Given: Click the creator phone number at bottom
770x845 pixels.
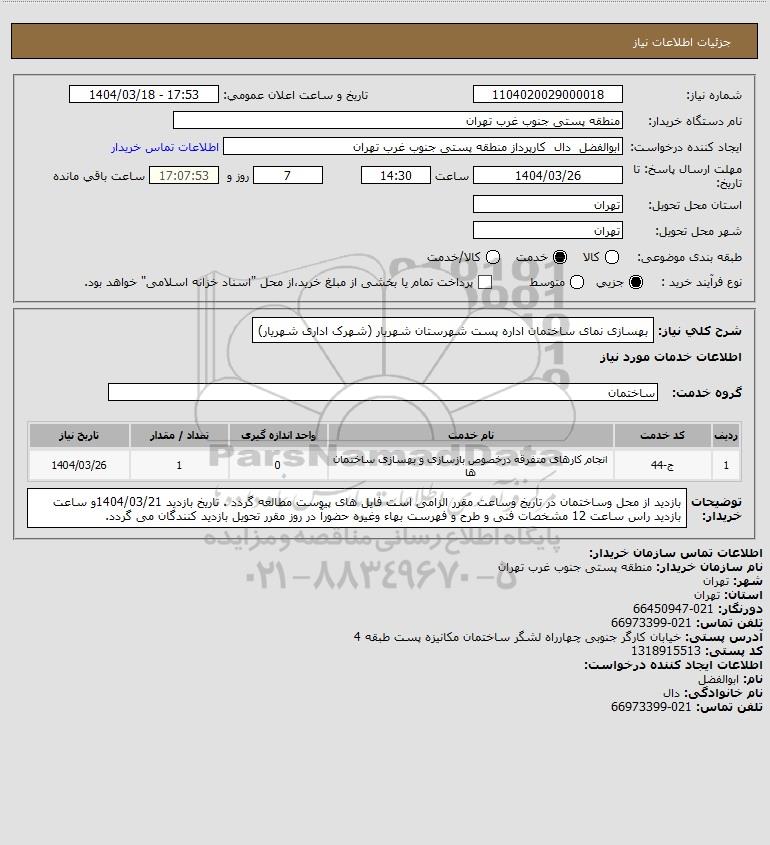Looking at the screenshot, I should [x=651, y=707].
